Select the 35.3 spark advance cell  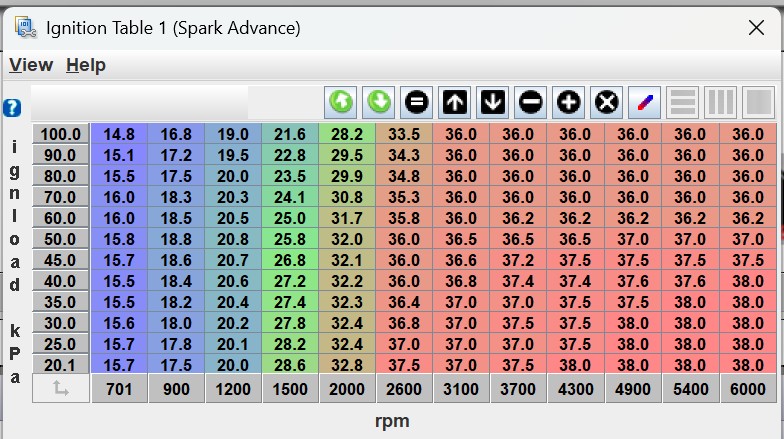404,197
